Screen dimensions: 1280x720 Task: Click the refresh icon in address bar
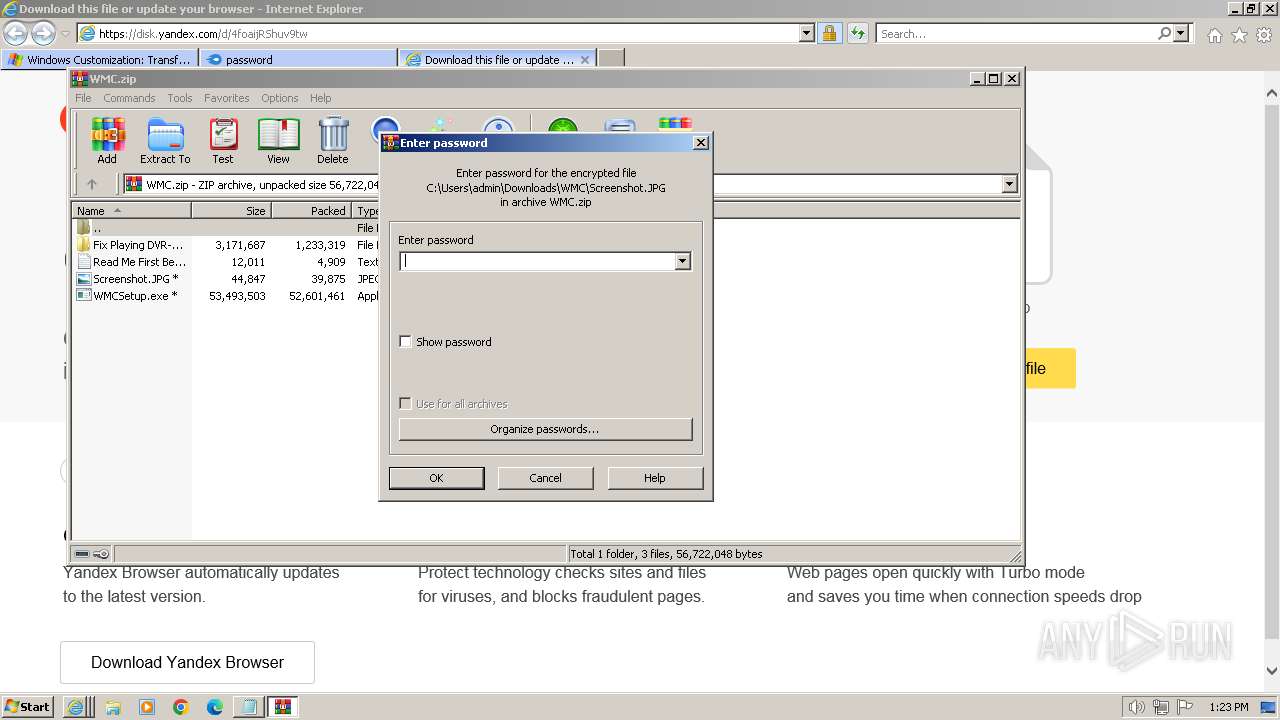(857, 33)
